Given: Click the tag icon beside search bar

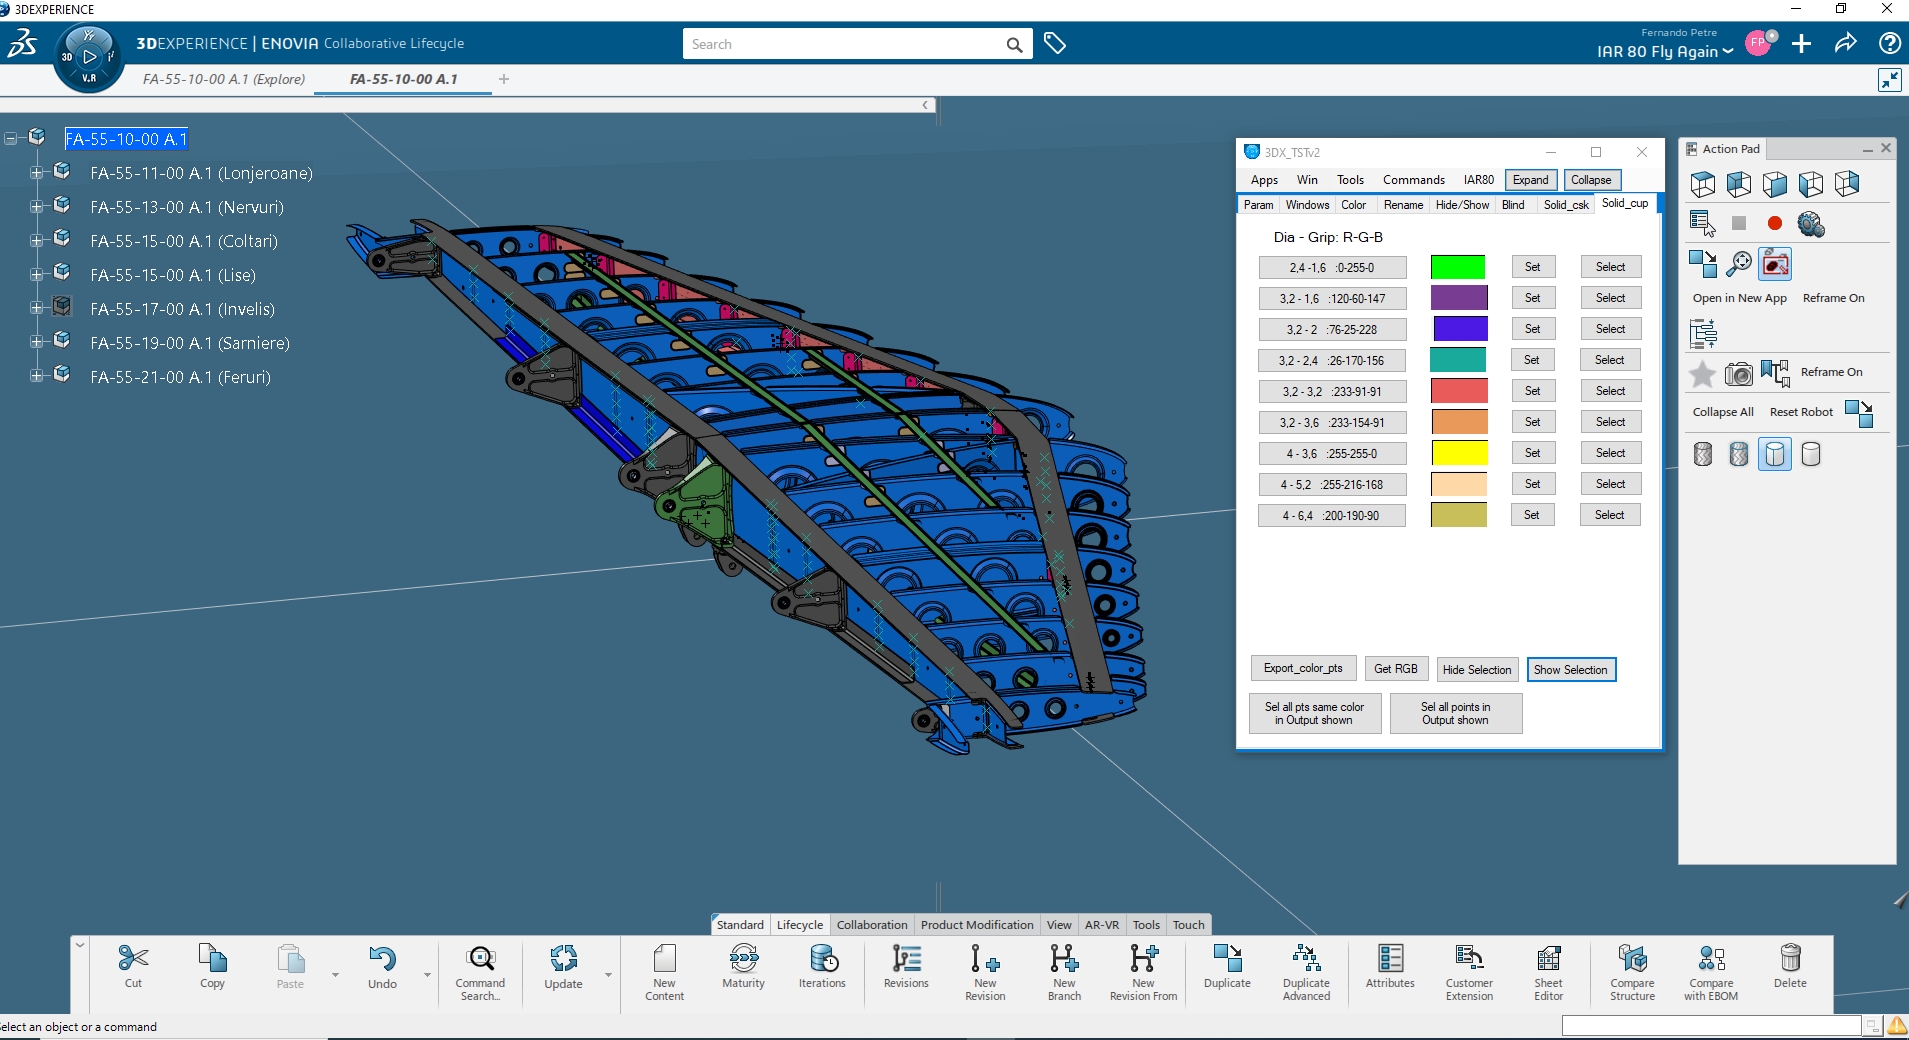Looking at the screenshot, I should [1055, 43].
